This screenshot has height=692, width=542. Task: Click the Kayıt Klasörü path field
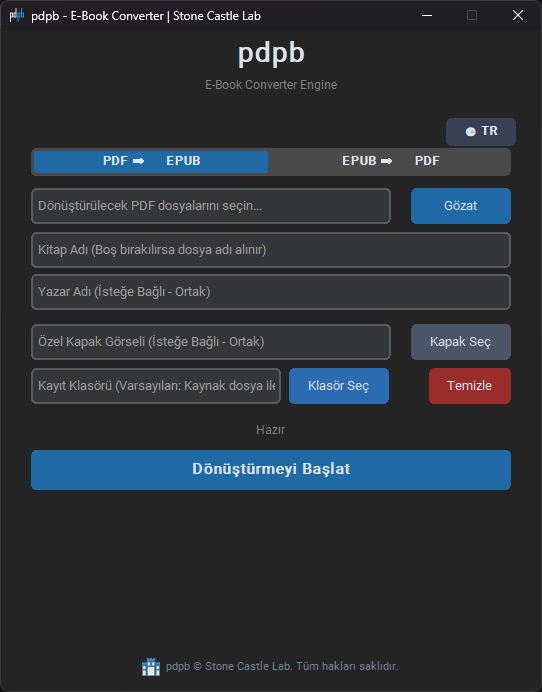pos(156,386)
